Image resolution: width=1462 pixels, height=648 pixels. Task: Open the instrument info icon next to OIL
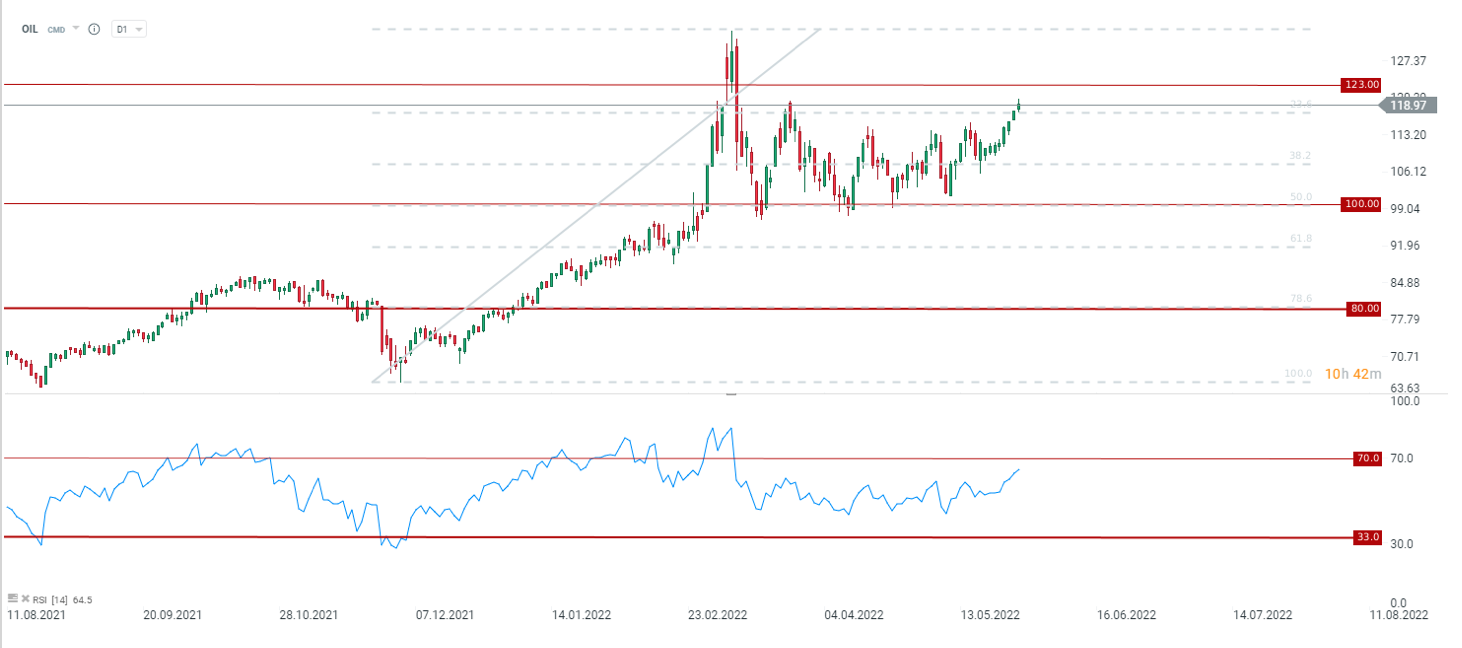(x=94, y=29)
